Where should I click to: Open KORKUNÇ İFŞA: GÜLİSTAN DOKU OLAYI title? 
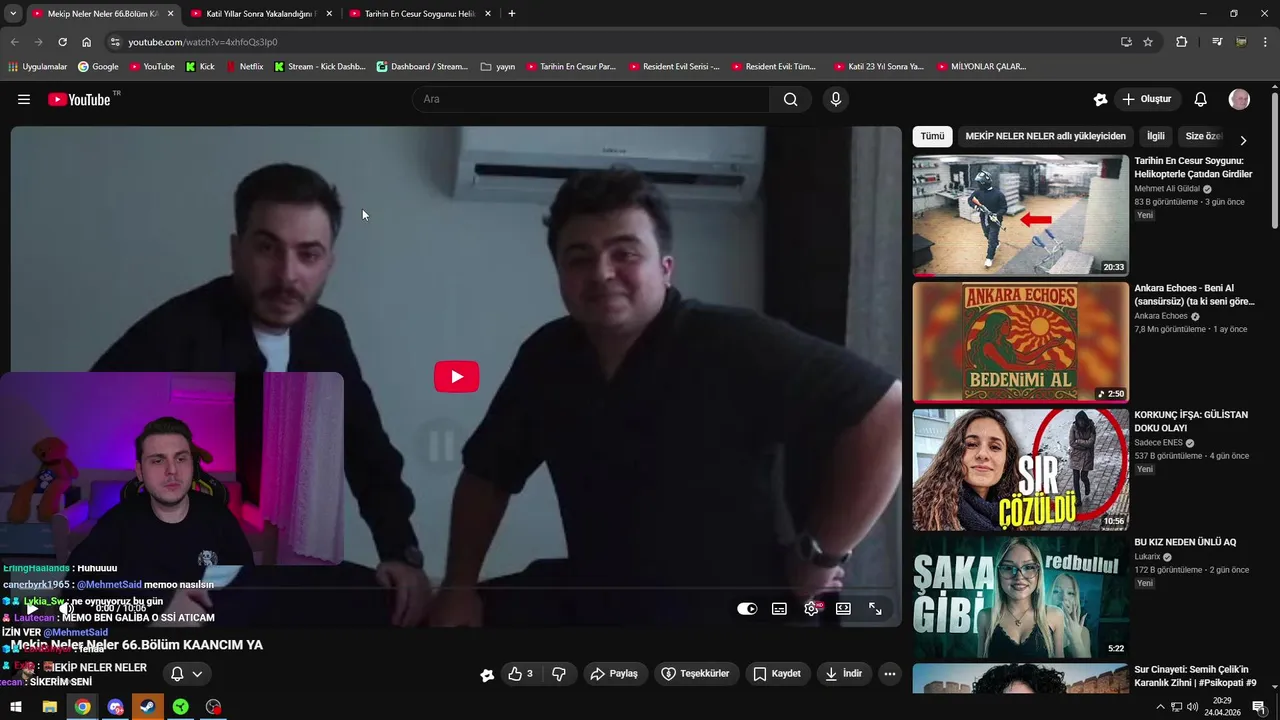coord(1191,421)
